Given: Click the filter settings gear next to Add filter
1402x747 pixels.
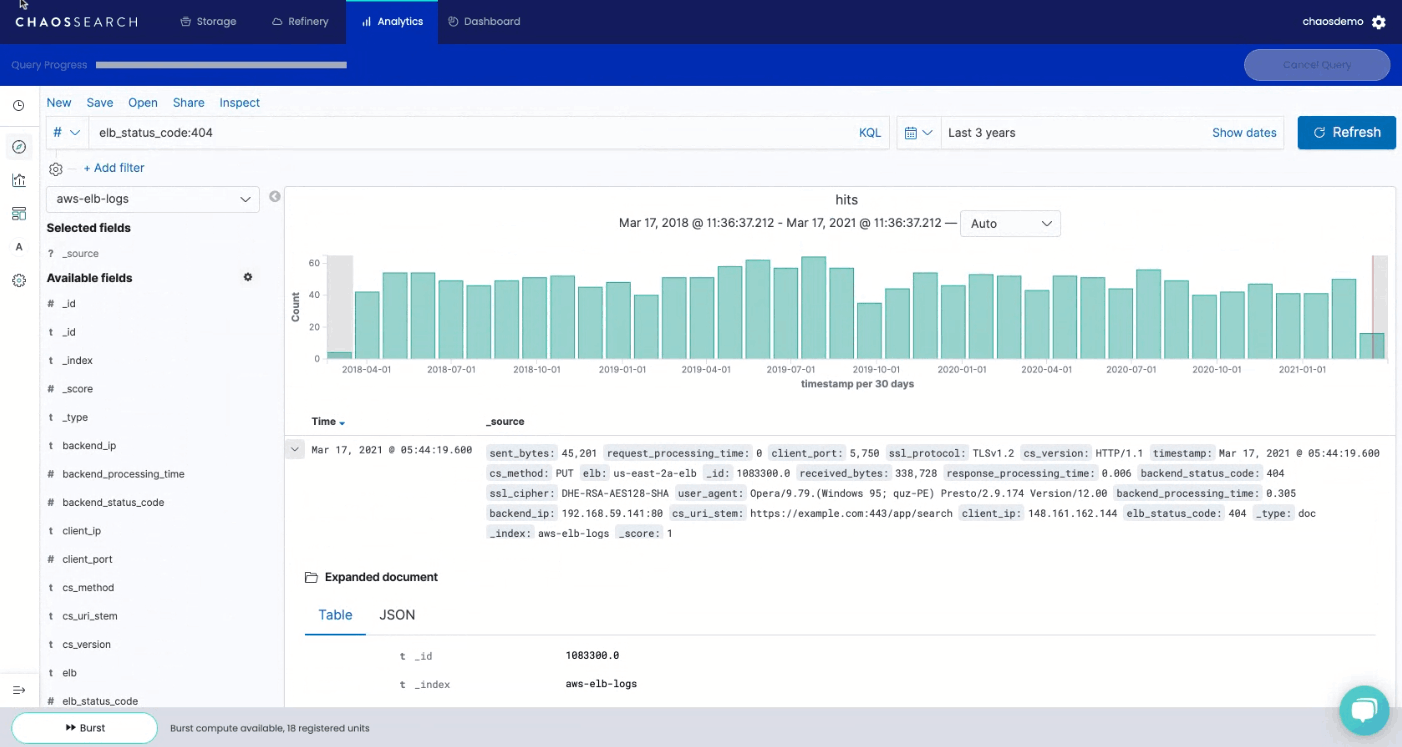Looking at the screenshot, I should pyautogui.click(x=55, y=168).
